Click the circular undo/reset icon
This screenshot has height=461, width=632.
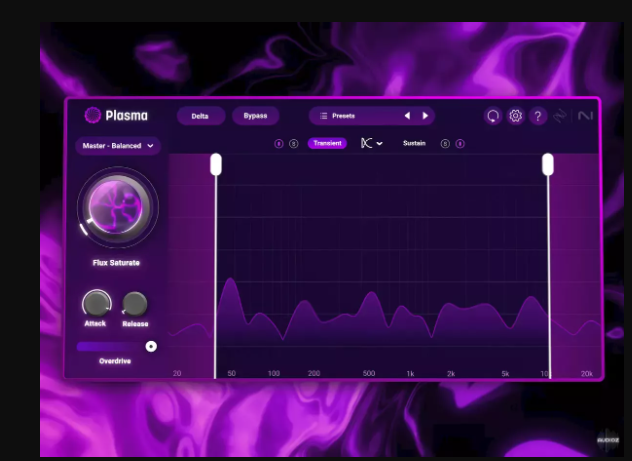[493, 116]
